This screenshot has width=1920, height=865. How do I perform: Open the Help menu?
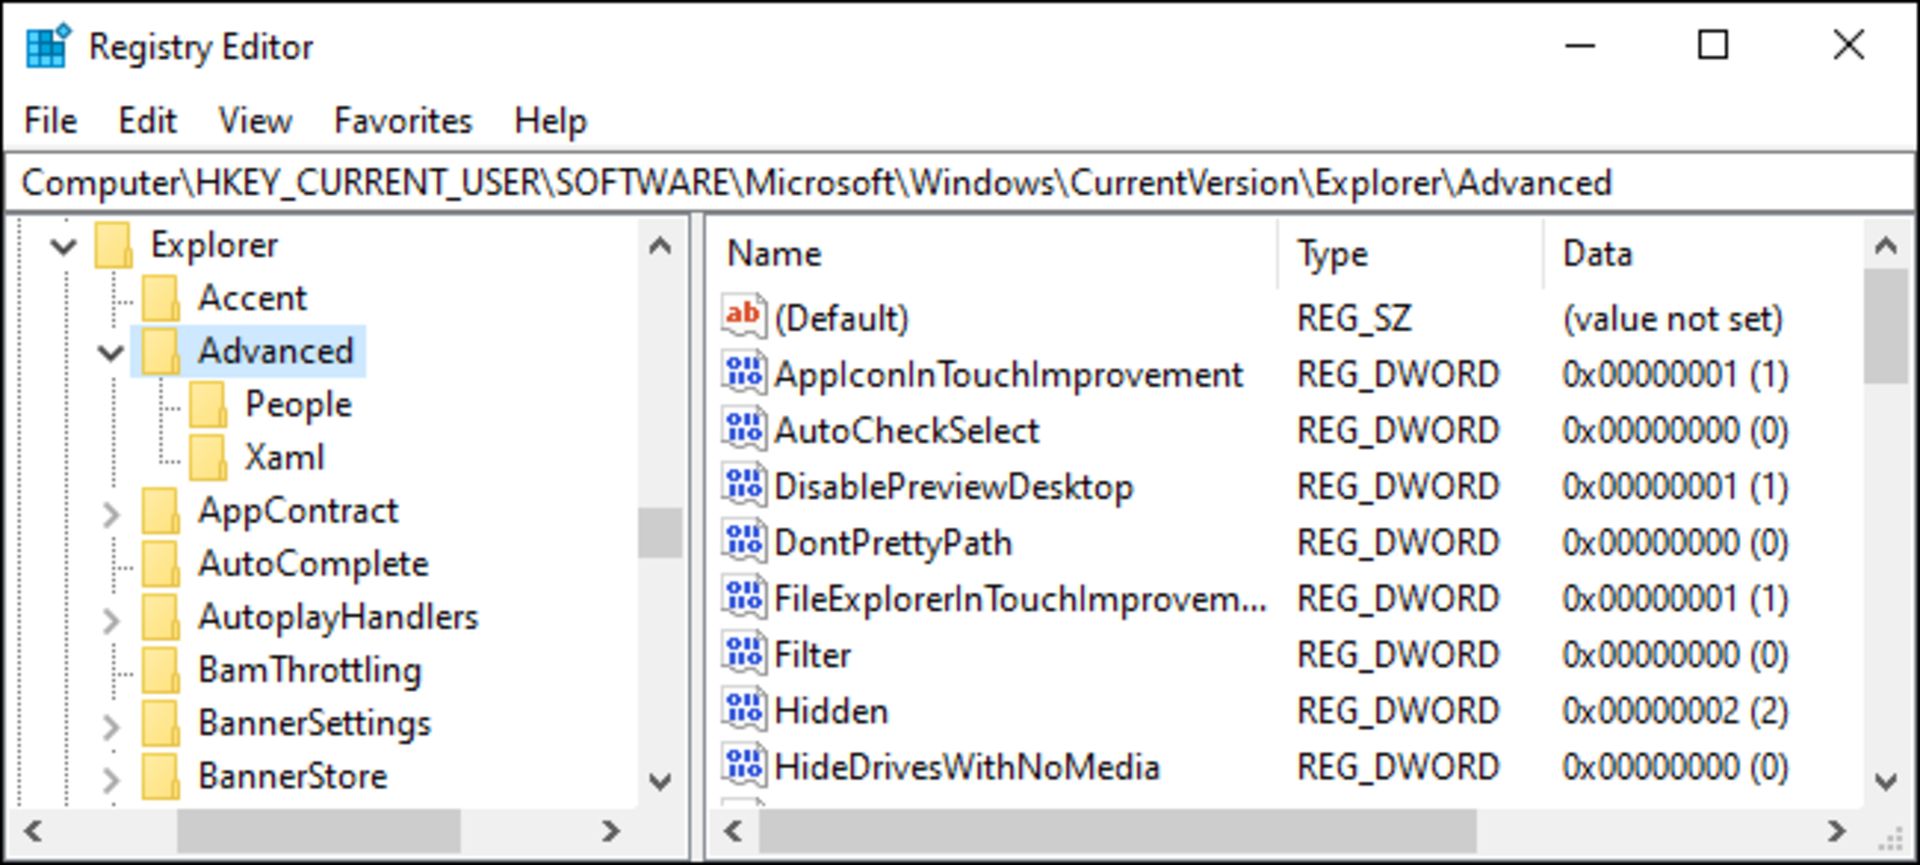click(x=550, y=121)
